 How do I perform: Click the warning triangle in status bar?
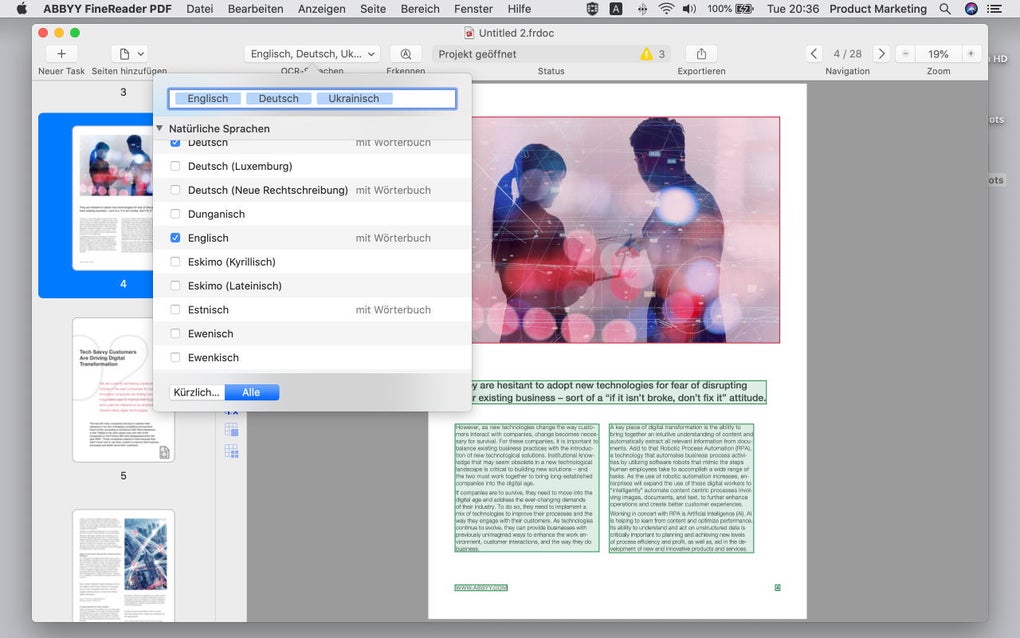pos(646,54)
